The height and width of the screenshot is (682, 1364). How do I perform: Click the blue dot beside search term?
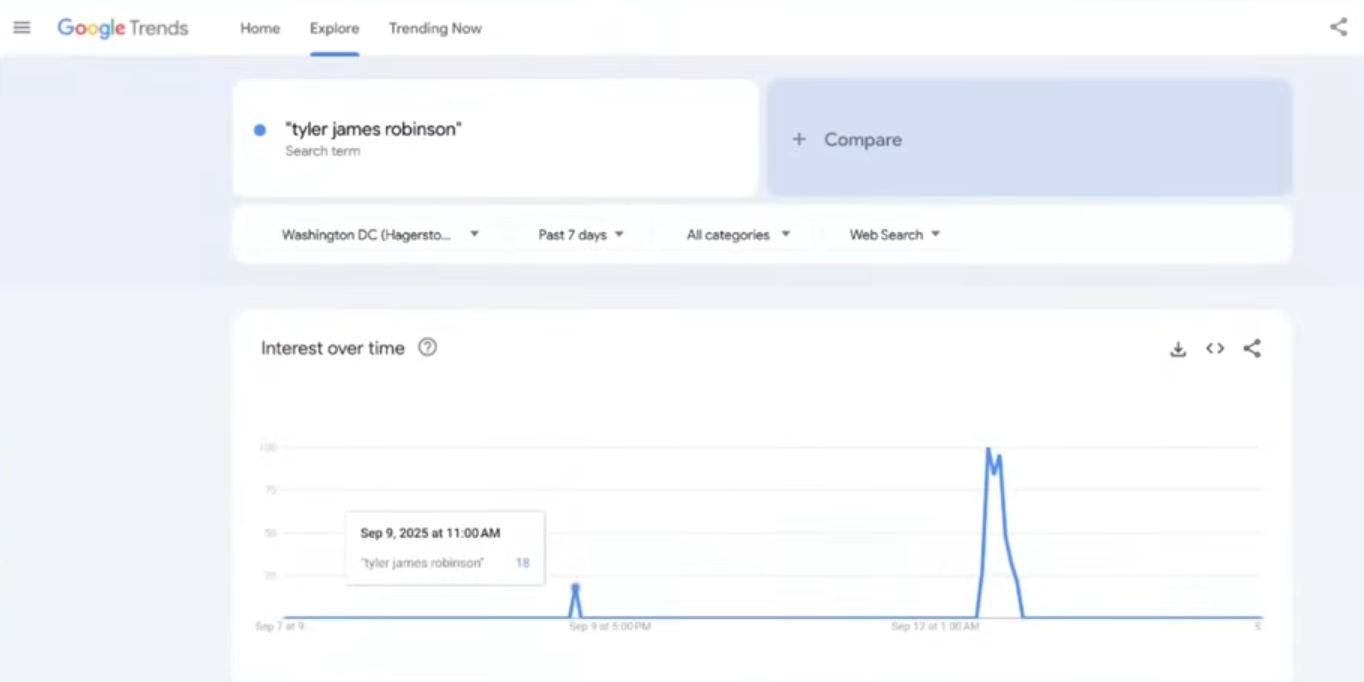260,130
